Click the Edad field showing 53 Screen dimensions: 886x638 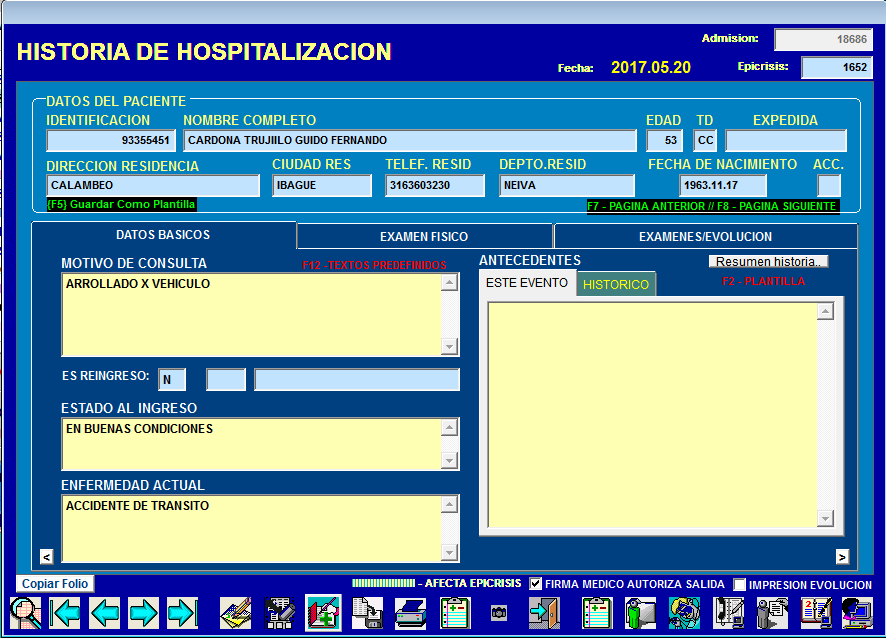(x=664, y=141)
